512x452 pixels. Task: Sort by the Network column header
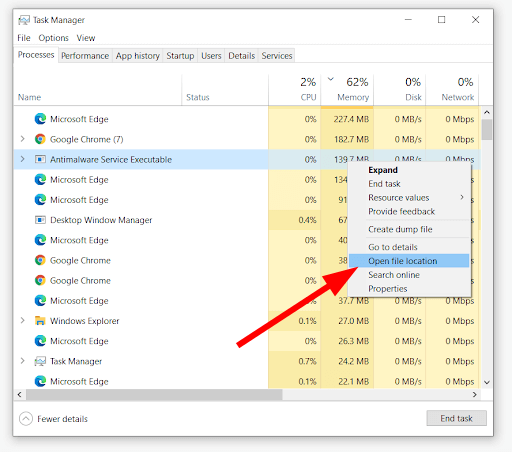coord(452,90)
